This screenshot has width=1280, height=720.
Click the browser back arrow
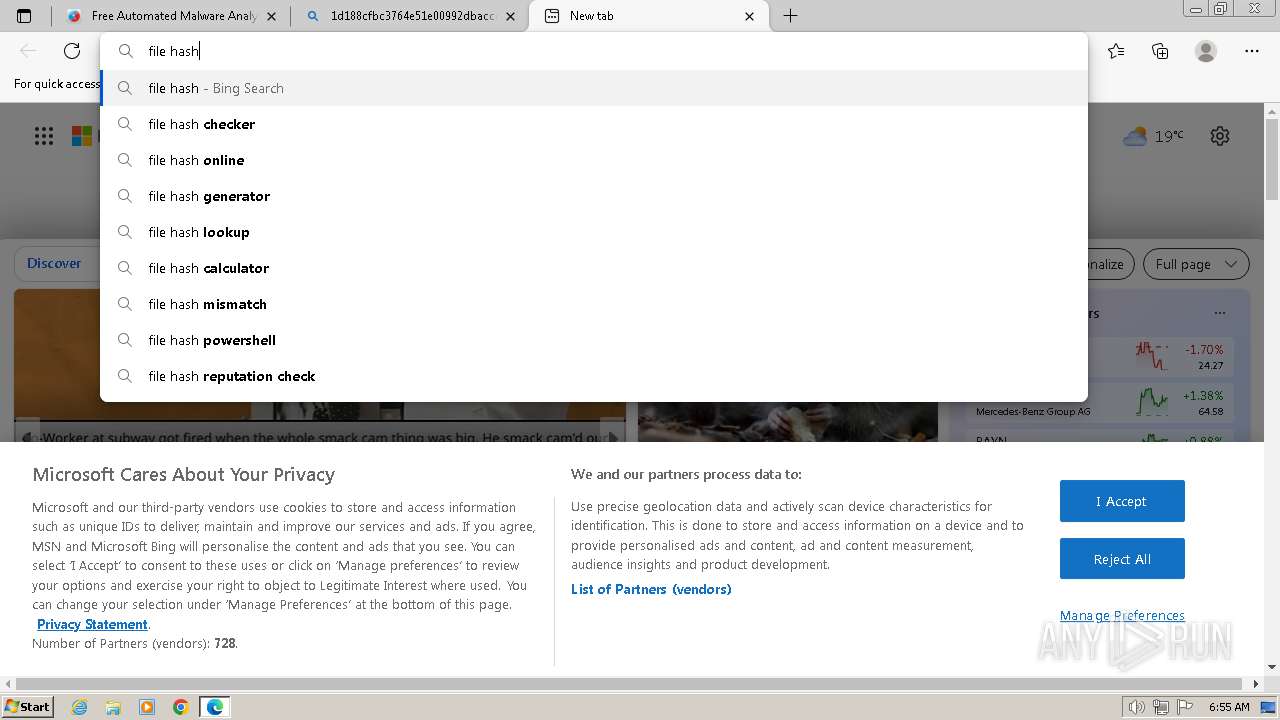tap(28, 51)
